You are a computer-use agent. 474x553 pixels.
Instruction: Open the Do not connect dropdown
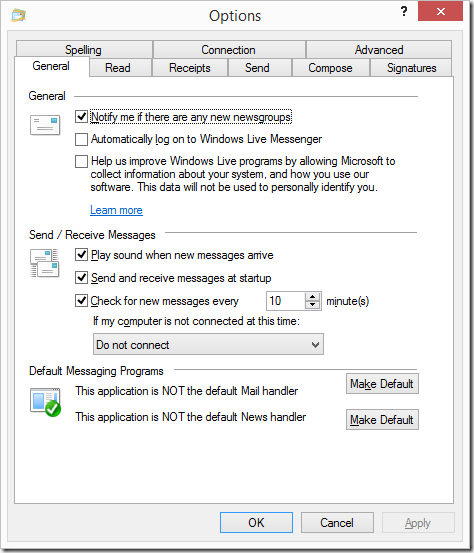pyautogui.click(x=208, y=344)
